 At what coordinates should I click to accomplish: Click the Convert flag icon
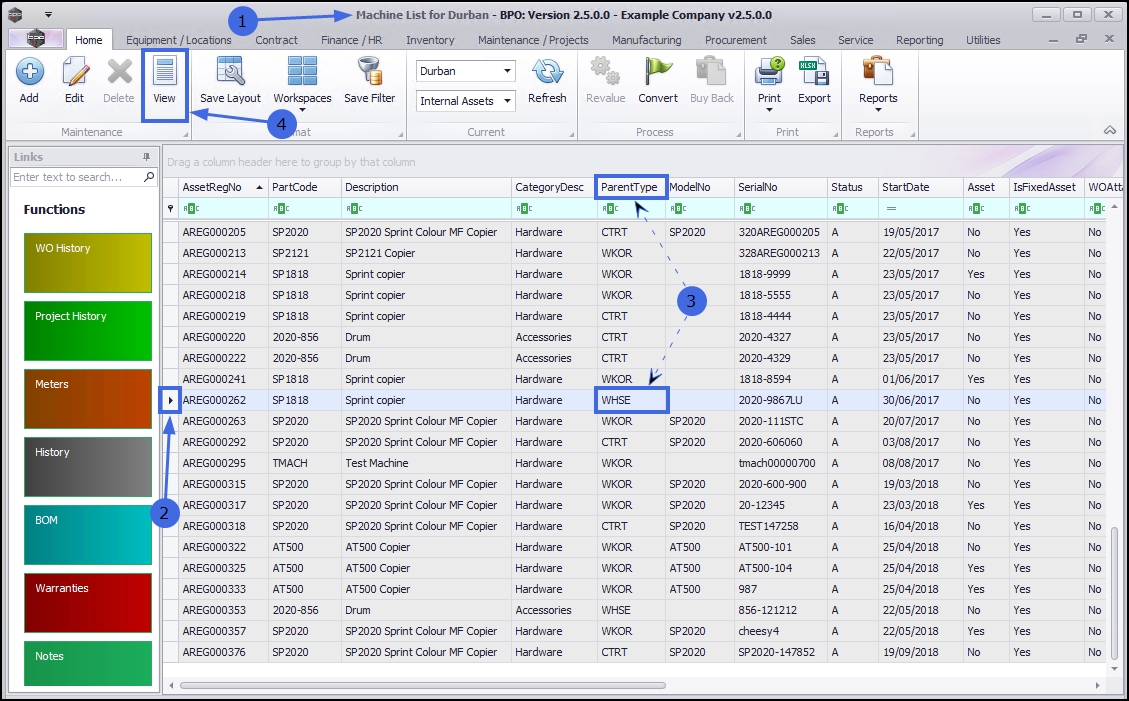(658, 73)
